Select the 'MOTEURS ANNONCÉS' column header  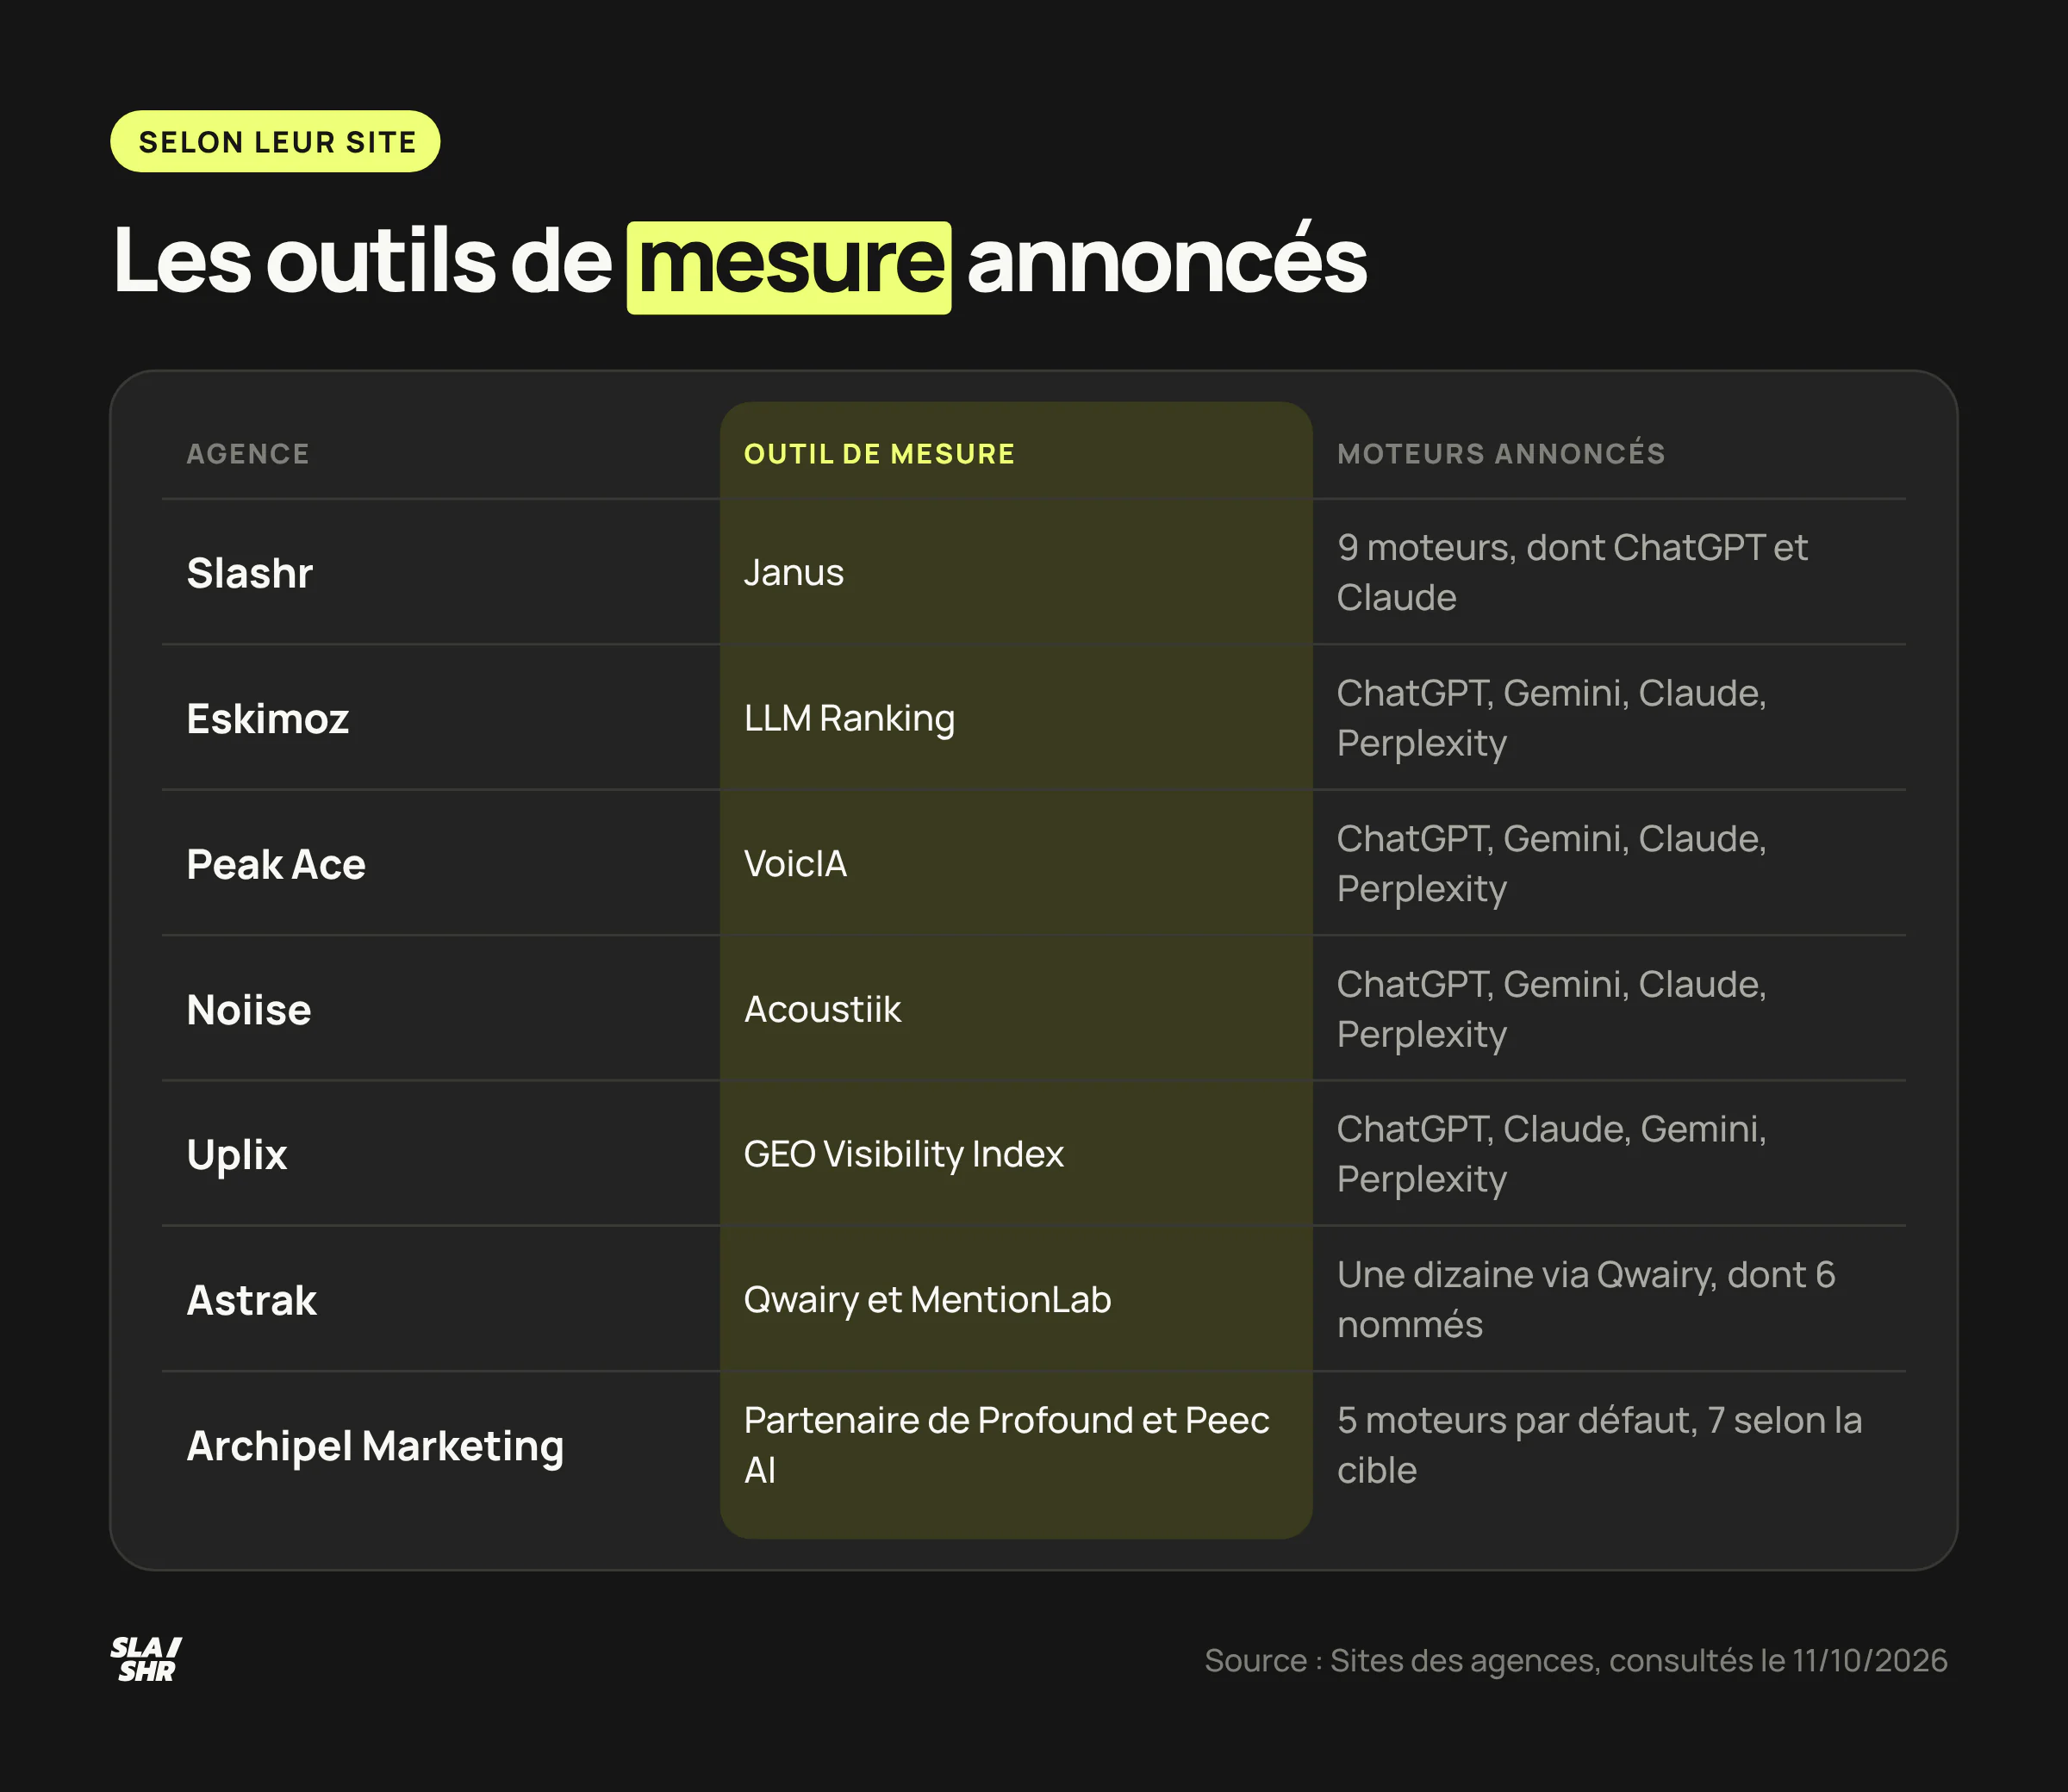(1501, 453)
